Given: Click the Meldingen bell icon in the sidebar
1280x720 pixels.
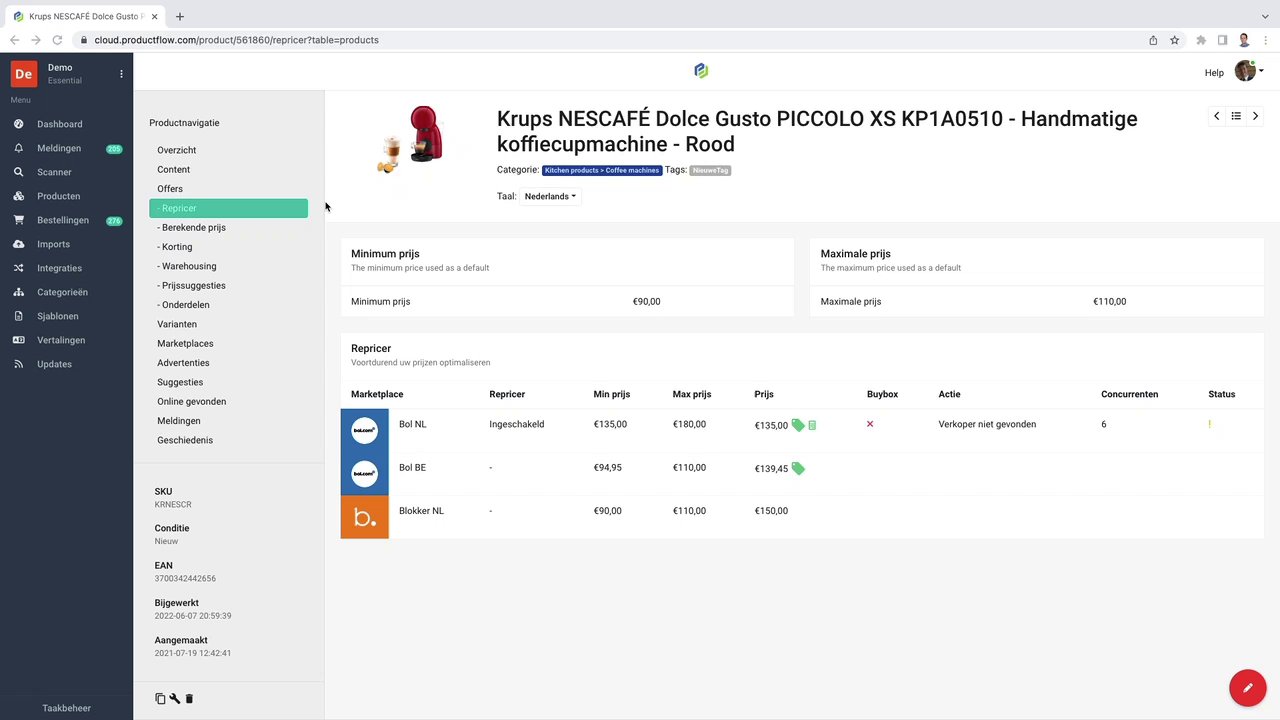Looking at the screenshot, I should [x=18, y=148].
